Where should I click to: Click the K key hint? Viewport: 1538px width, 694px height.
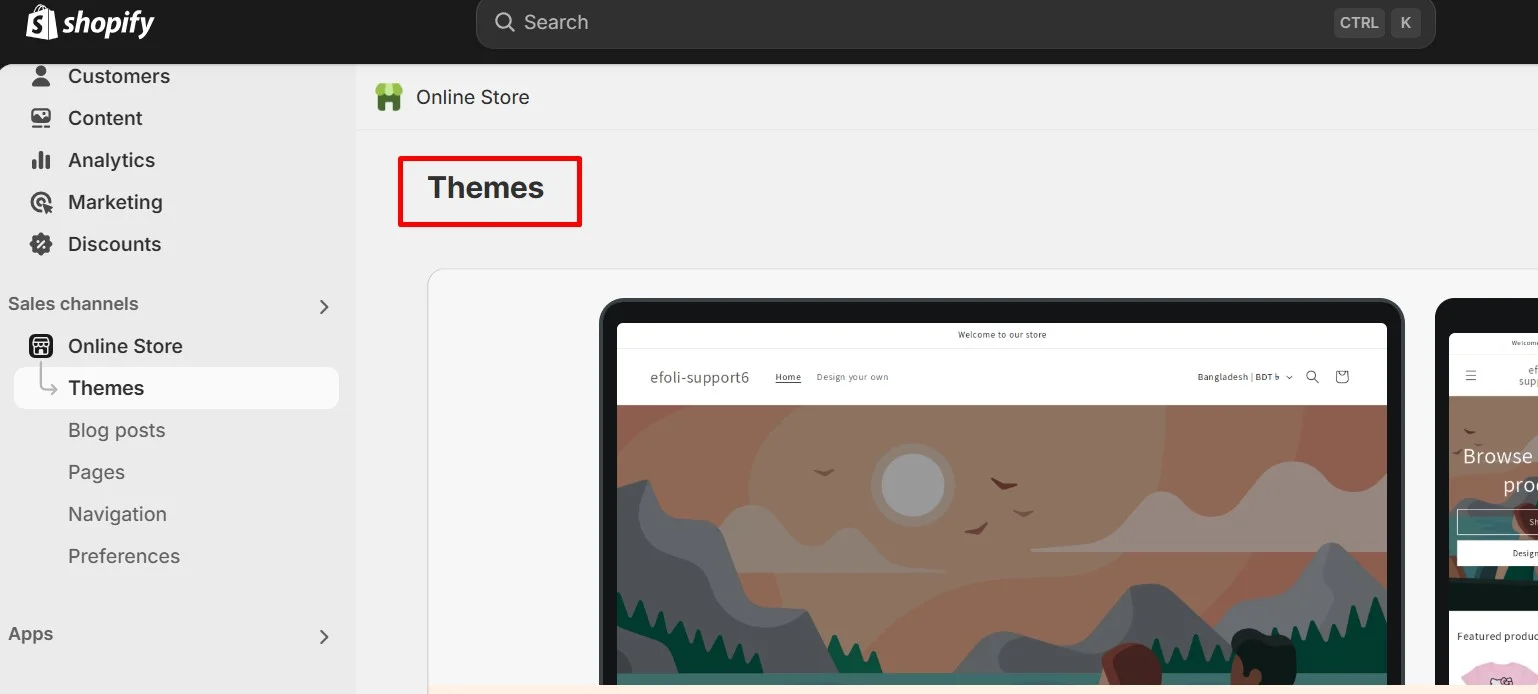[x=1405, y=23]
